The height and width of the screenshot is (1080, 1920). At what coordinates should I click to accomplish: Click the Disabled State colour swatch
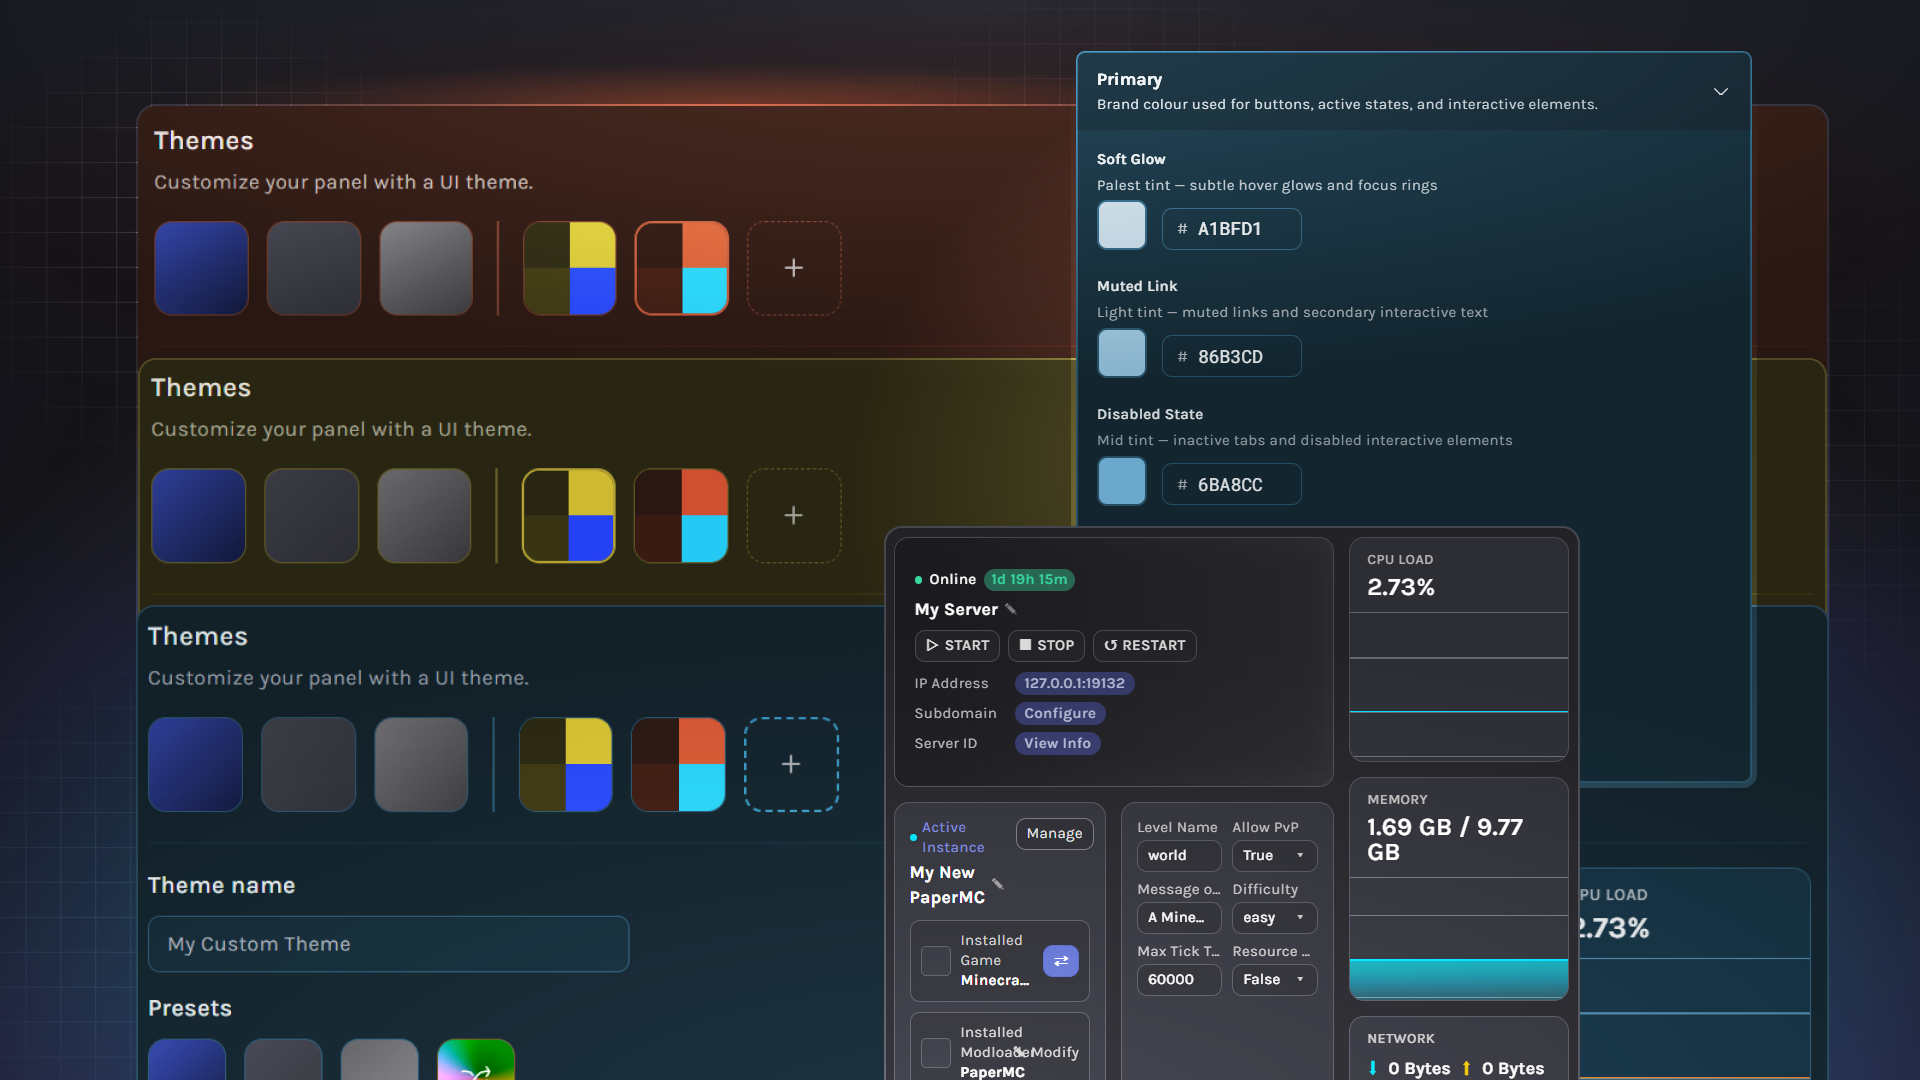(1122, 481)
